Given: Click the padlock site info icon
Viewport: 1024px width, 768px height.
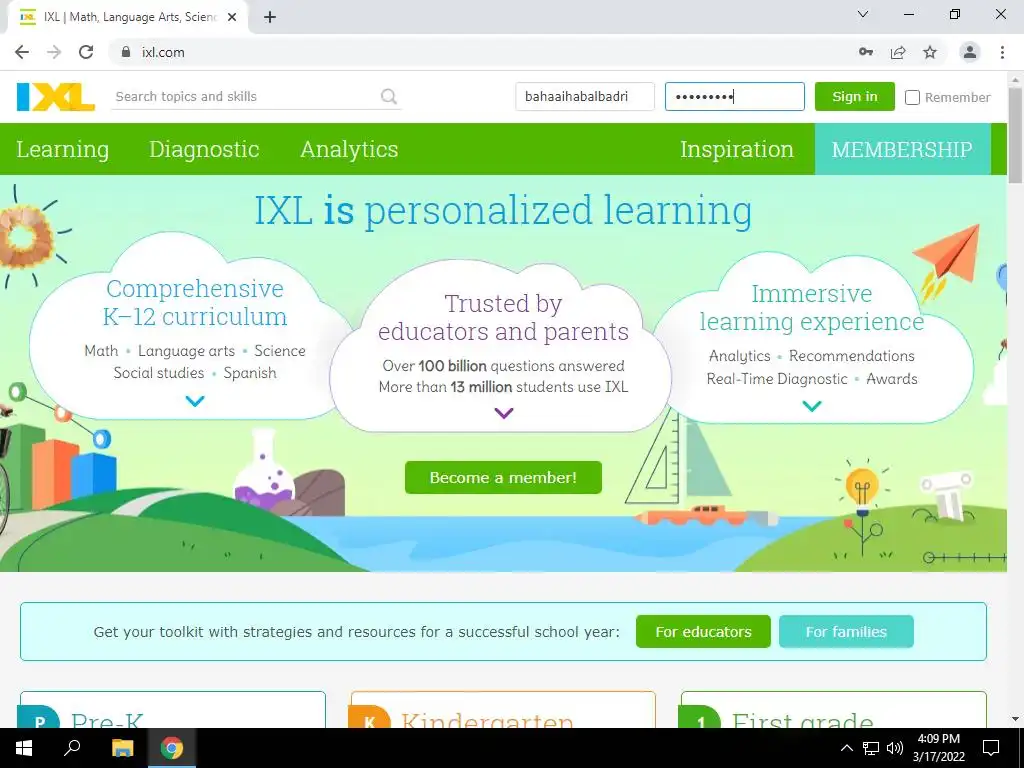Looking at the screenshot, I should tap(126, 52).
